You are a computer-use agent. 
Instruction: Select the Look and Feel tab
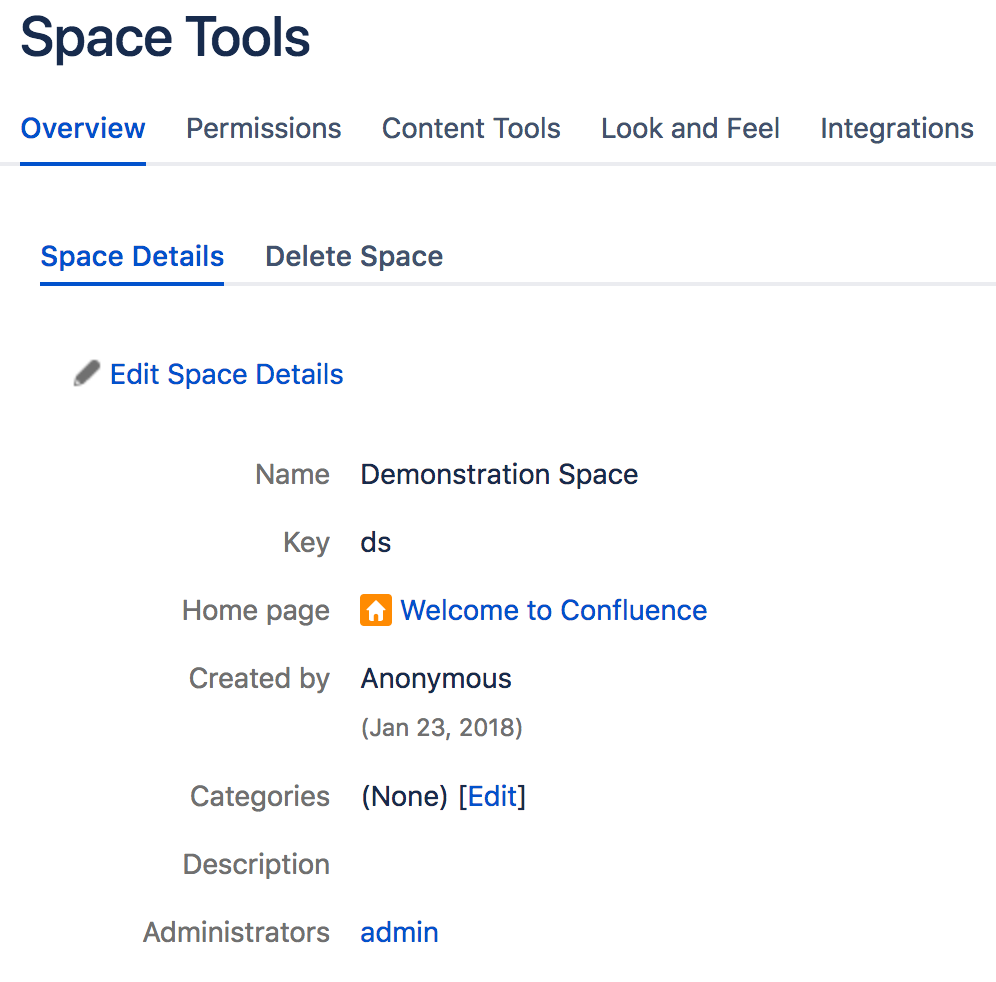click(x=690, y=129)
